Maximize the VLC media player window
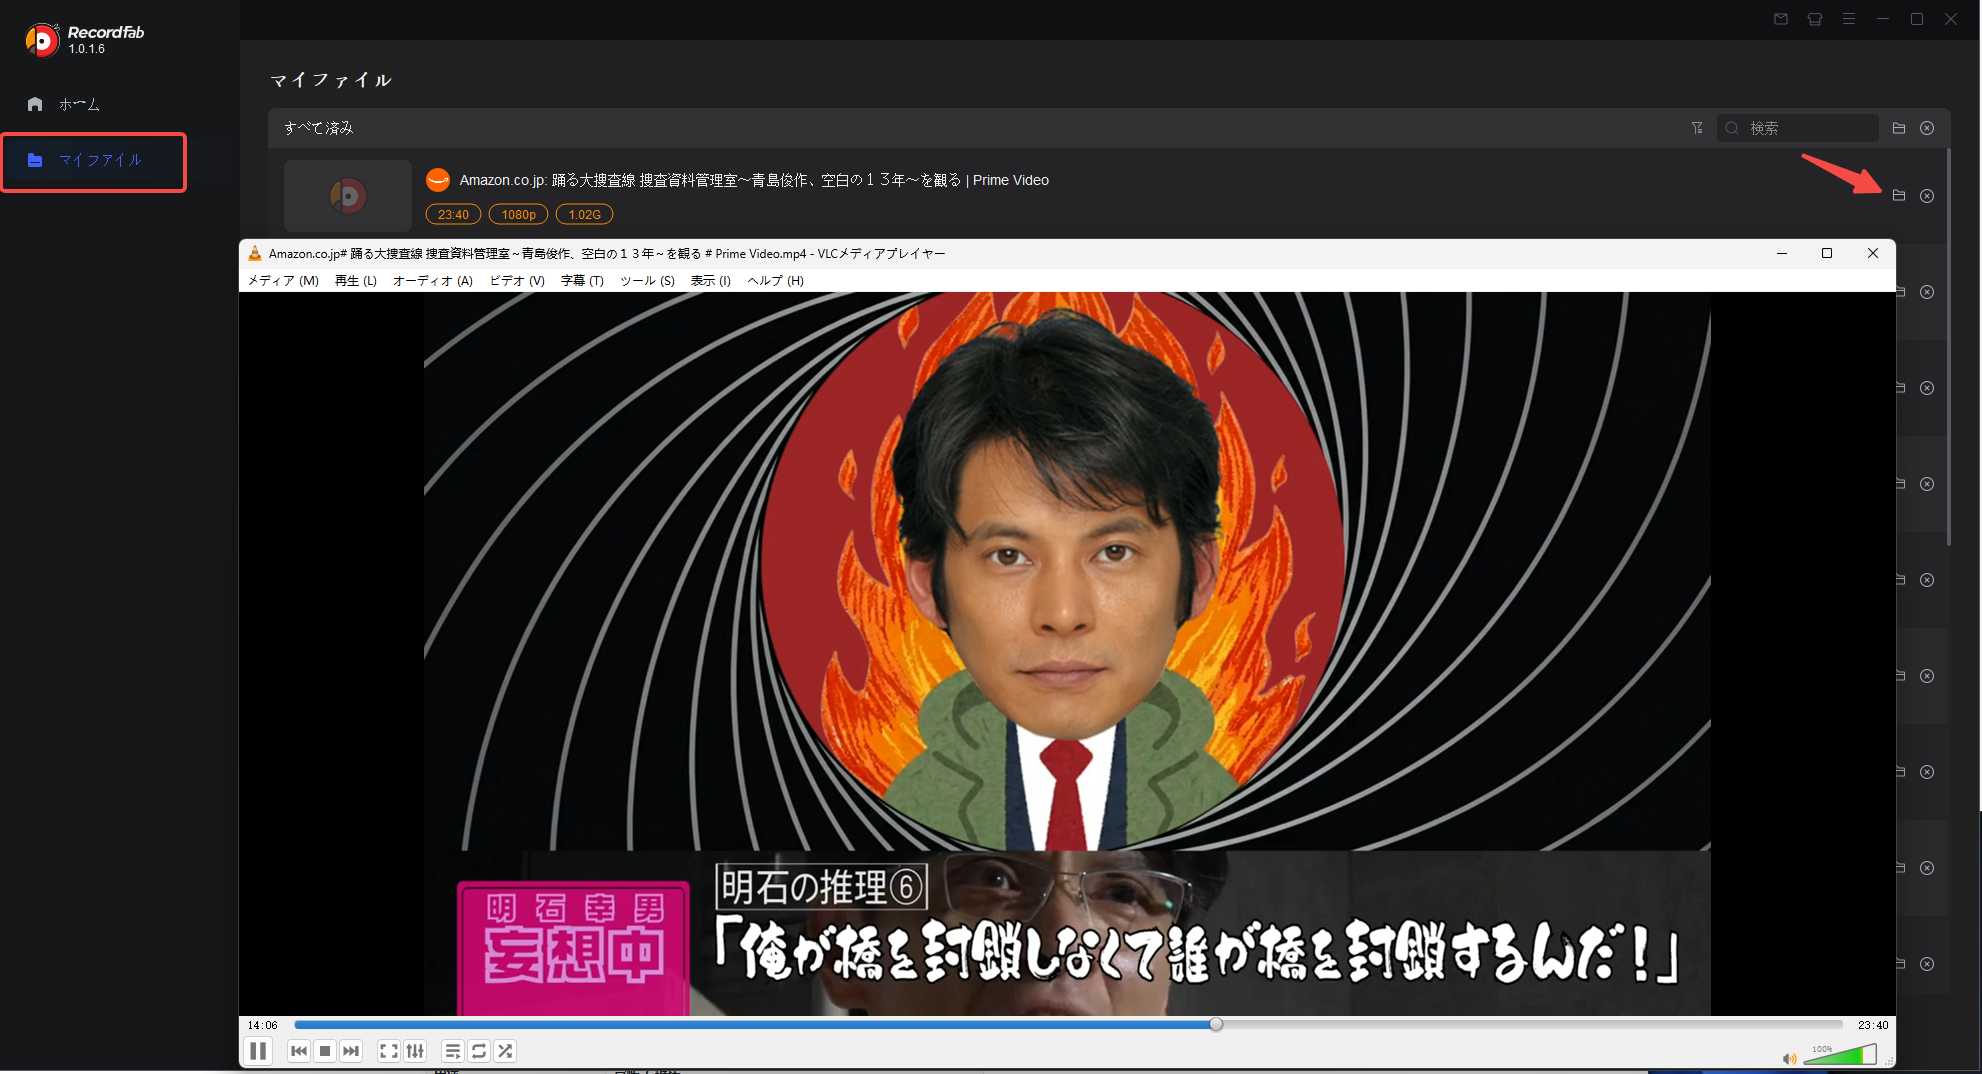 point(1827,254)
